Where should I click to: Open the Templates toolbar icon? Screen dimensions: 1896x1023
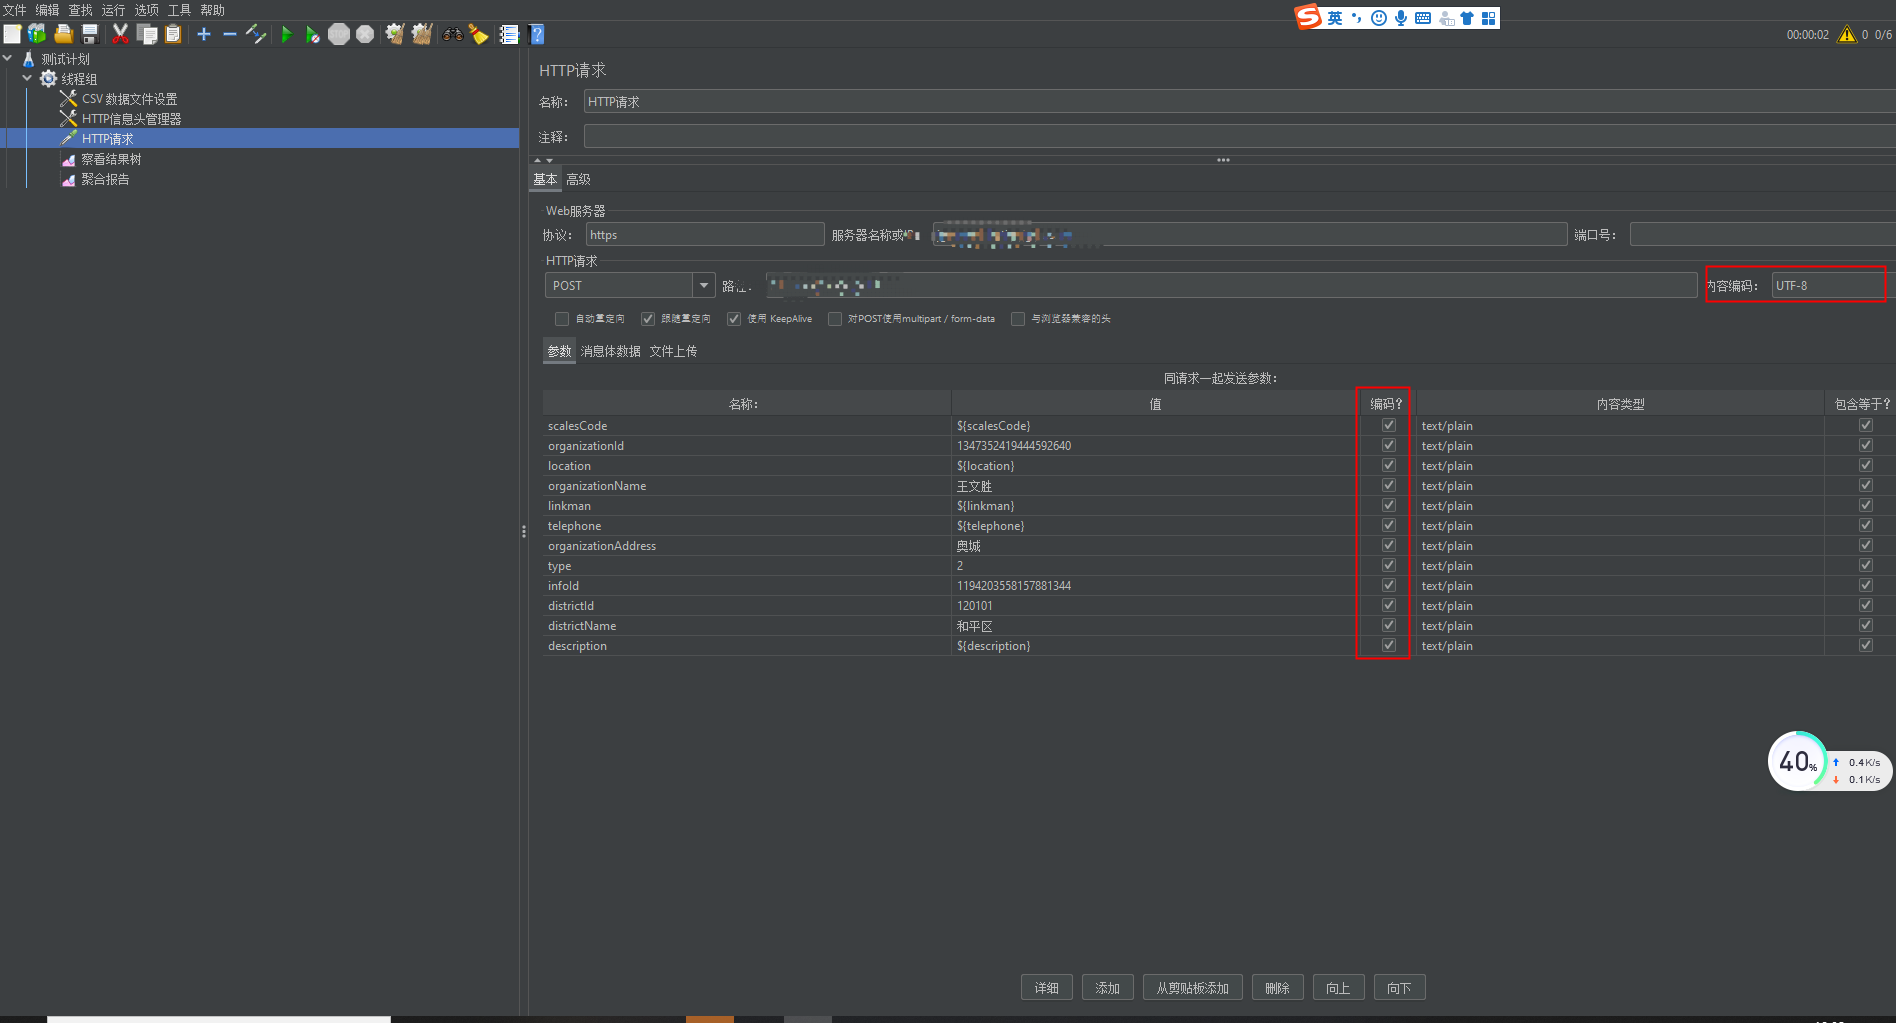(37, 34)
